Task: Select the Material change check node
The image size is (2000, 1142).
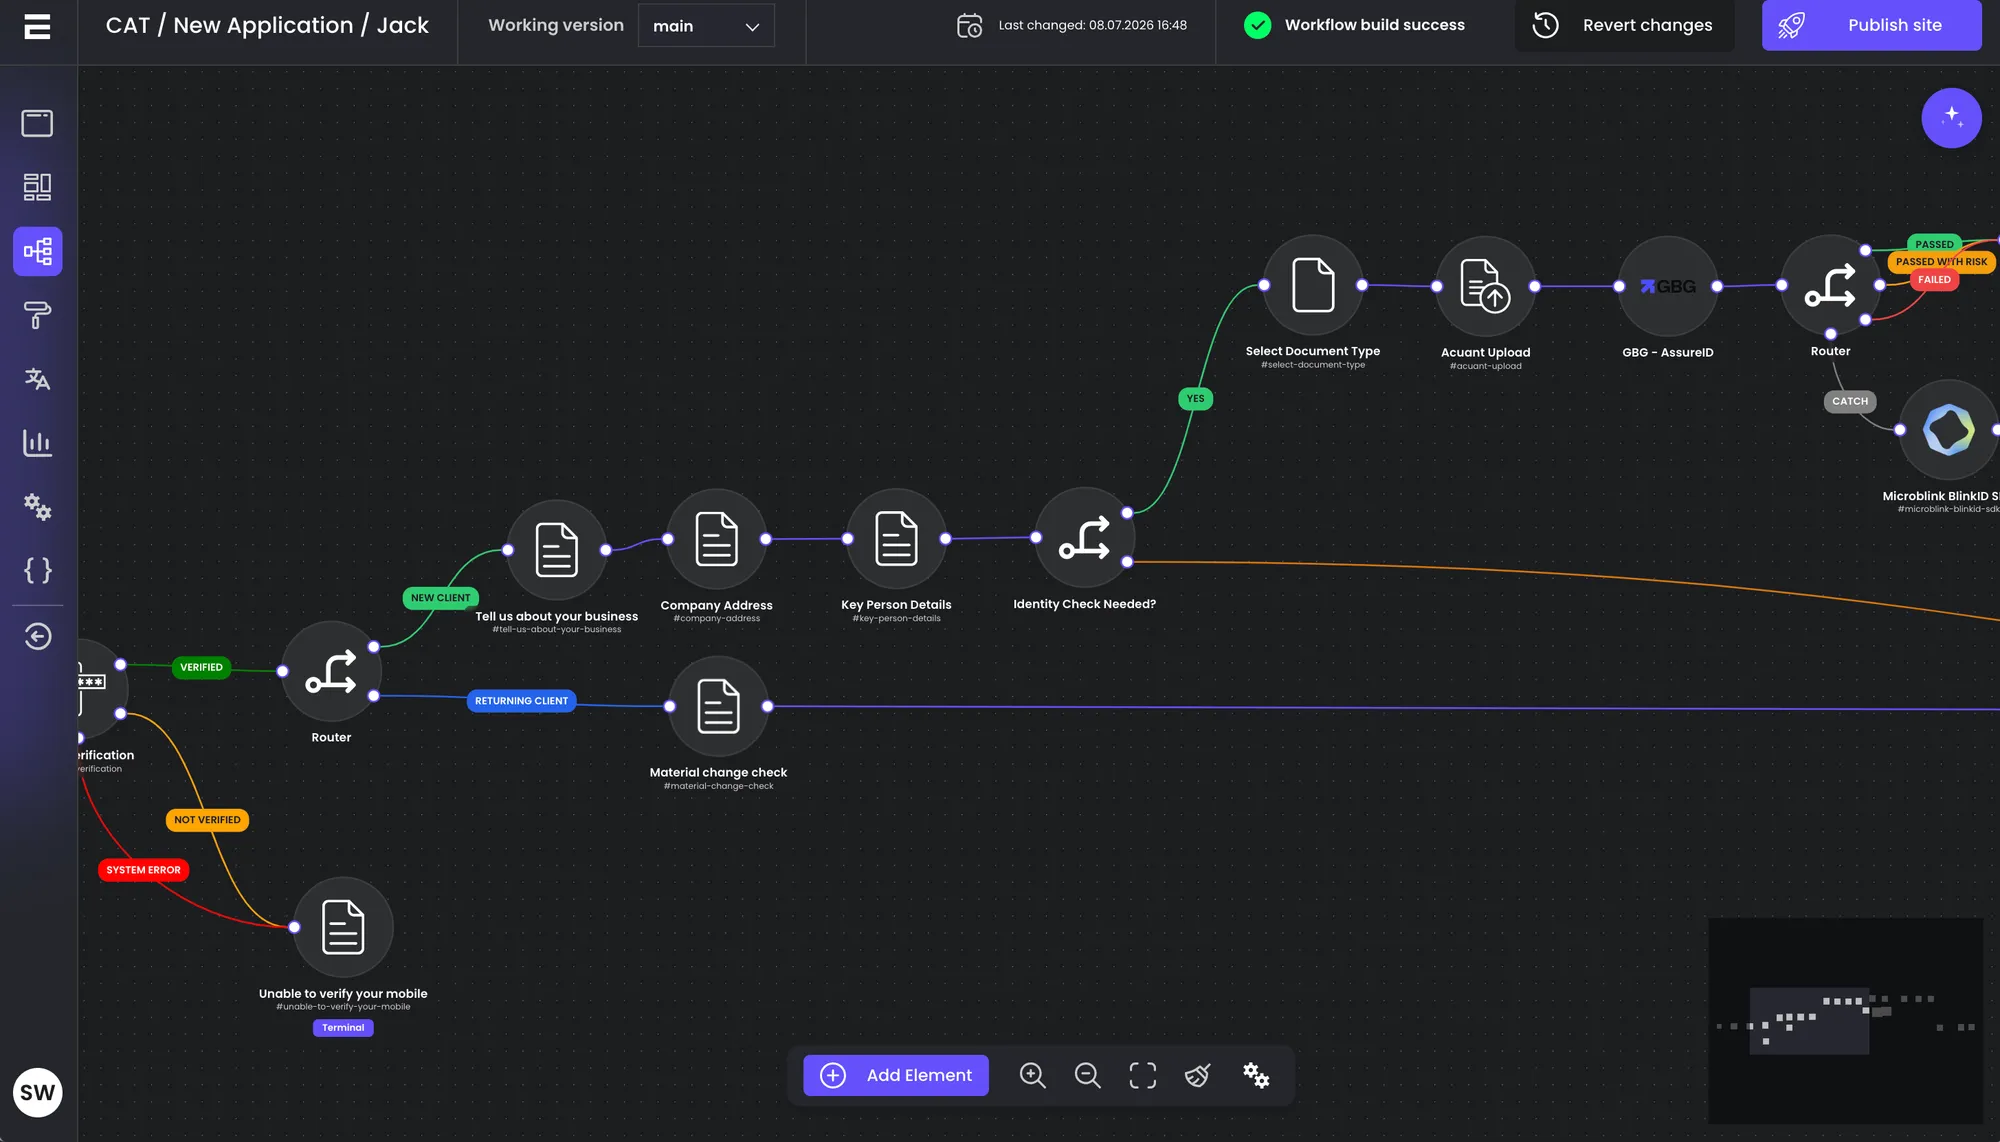Action: [x=718, y=706]
